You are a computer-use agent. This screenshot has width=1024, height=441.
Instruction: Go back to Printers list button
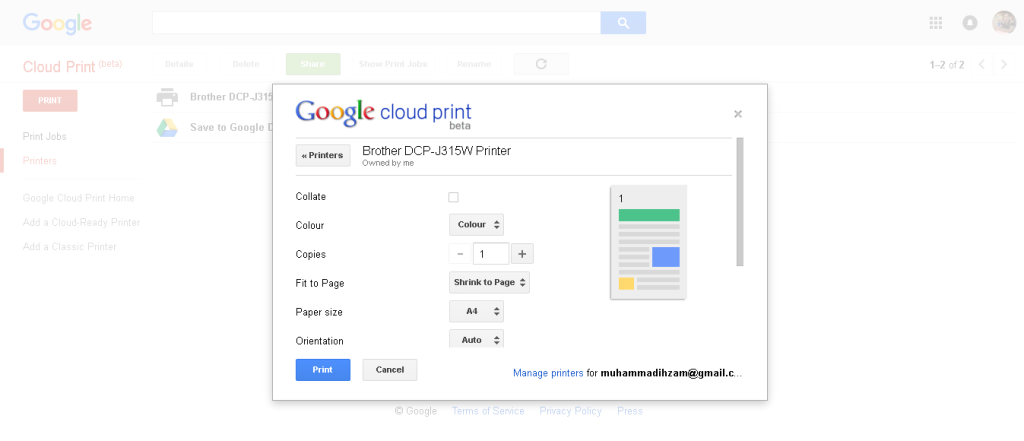323,155
